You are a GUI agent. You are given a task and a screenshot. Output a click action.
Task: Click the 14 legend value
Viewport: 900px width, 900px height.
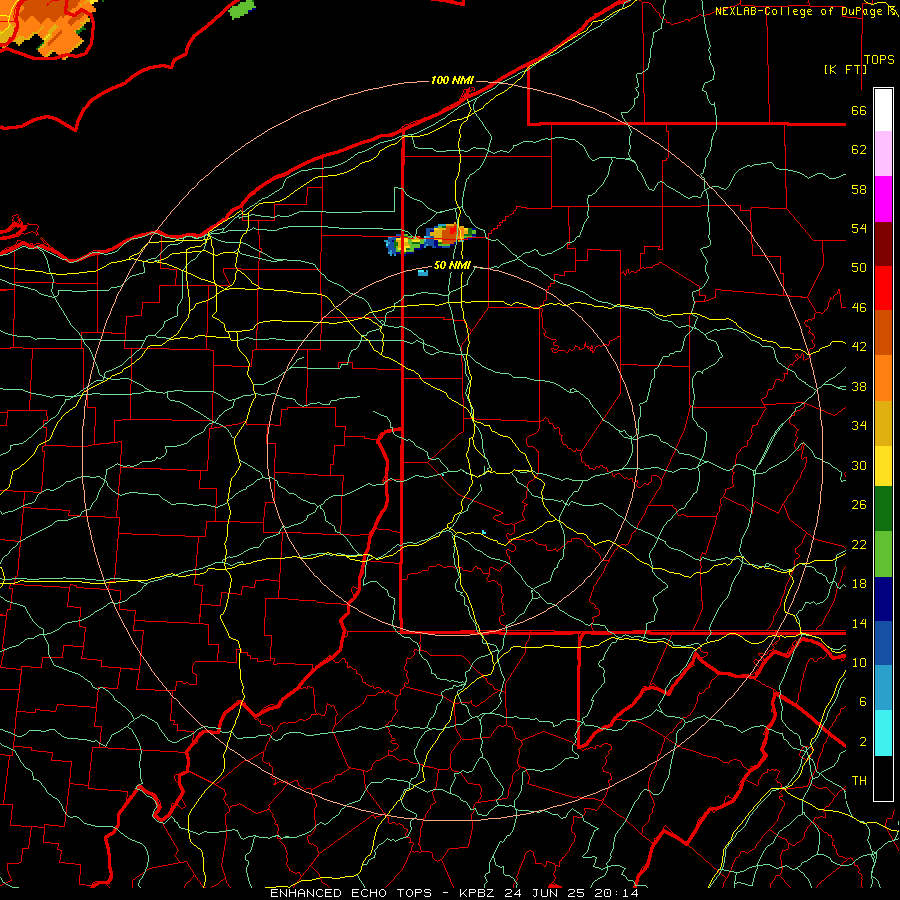859,623
